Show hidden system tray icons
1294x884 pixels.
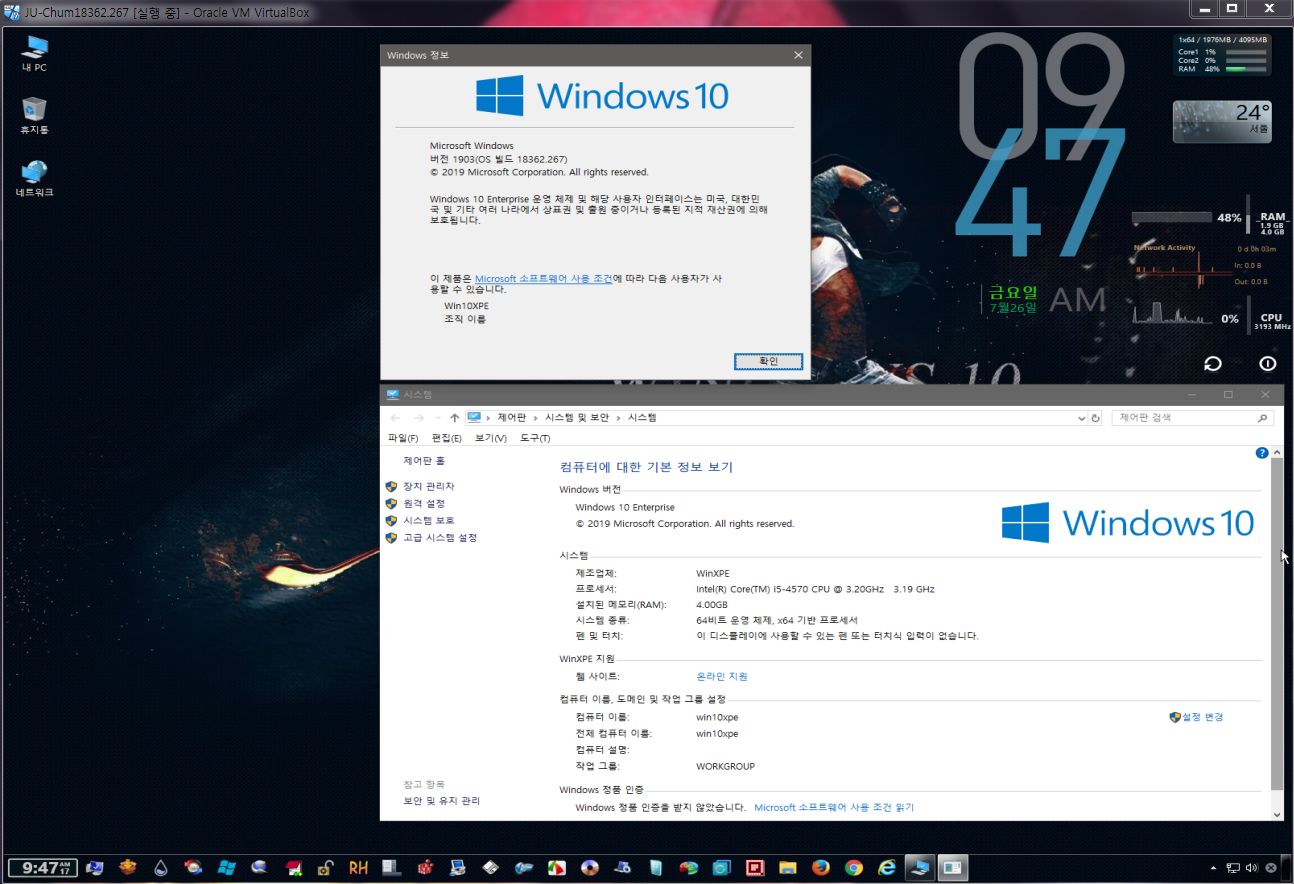pos(1214,868)
